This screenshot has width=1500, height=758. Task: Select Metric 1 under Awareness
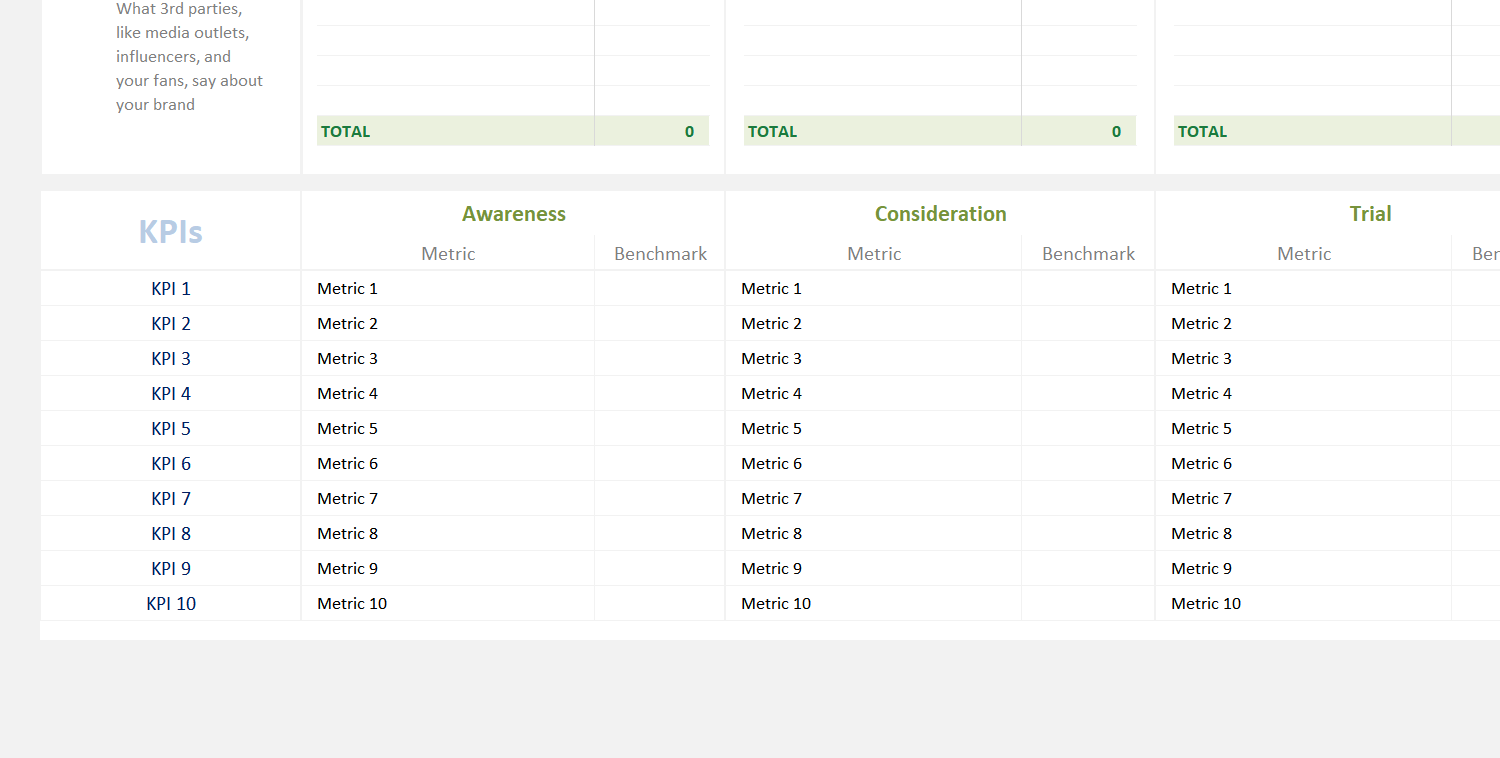point(347,288)
